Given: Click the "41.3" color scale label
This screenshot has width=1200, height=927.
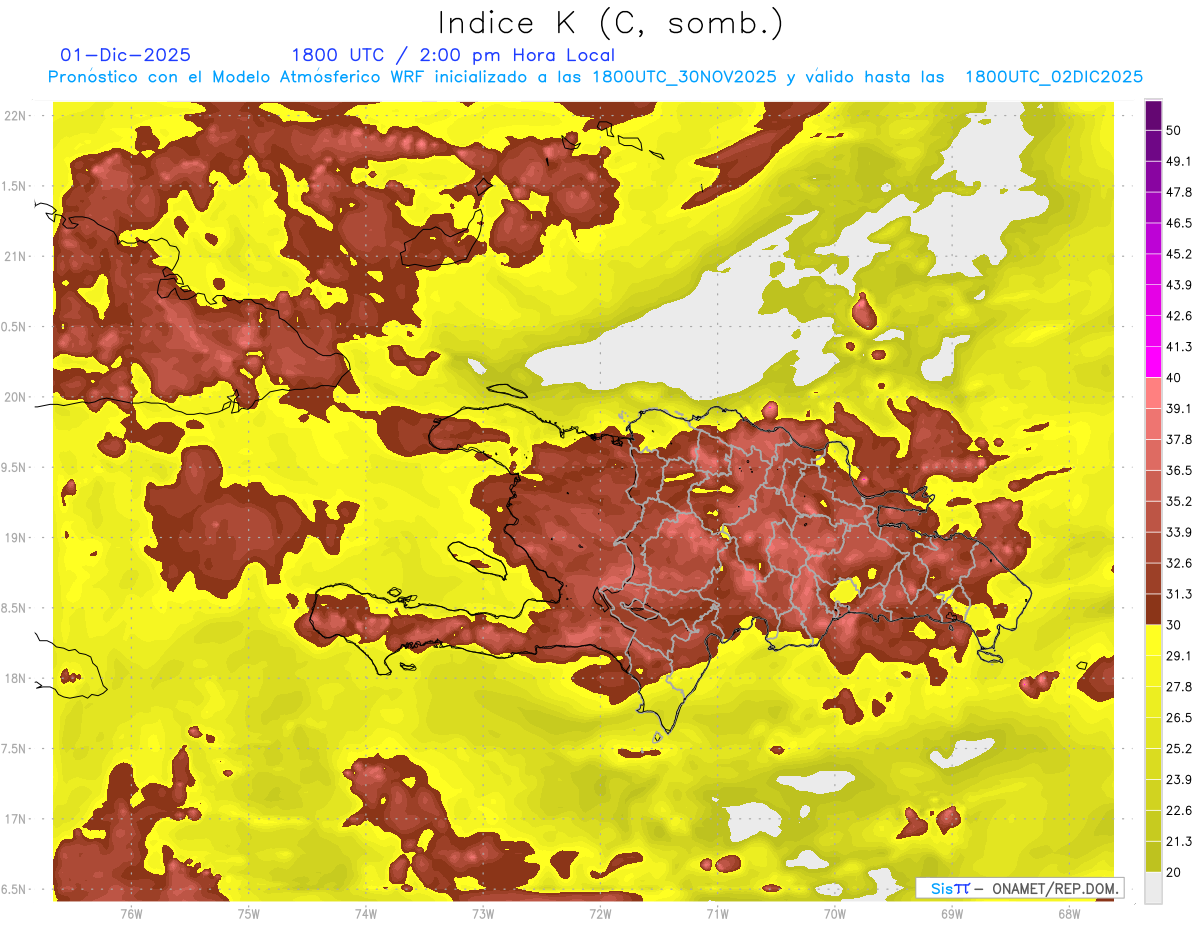Looking at the screenshot, I should (1178, 347).
